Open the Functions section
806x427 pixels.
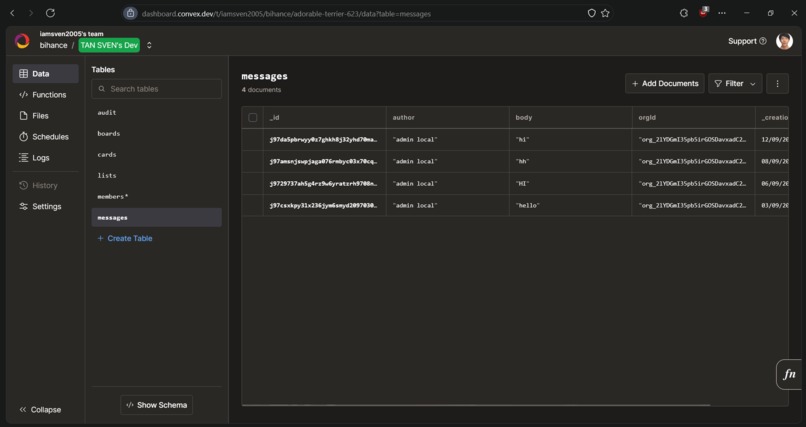click(45, 95)
